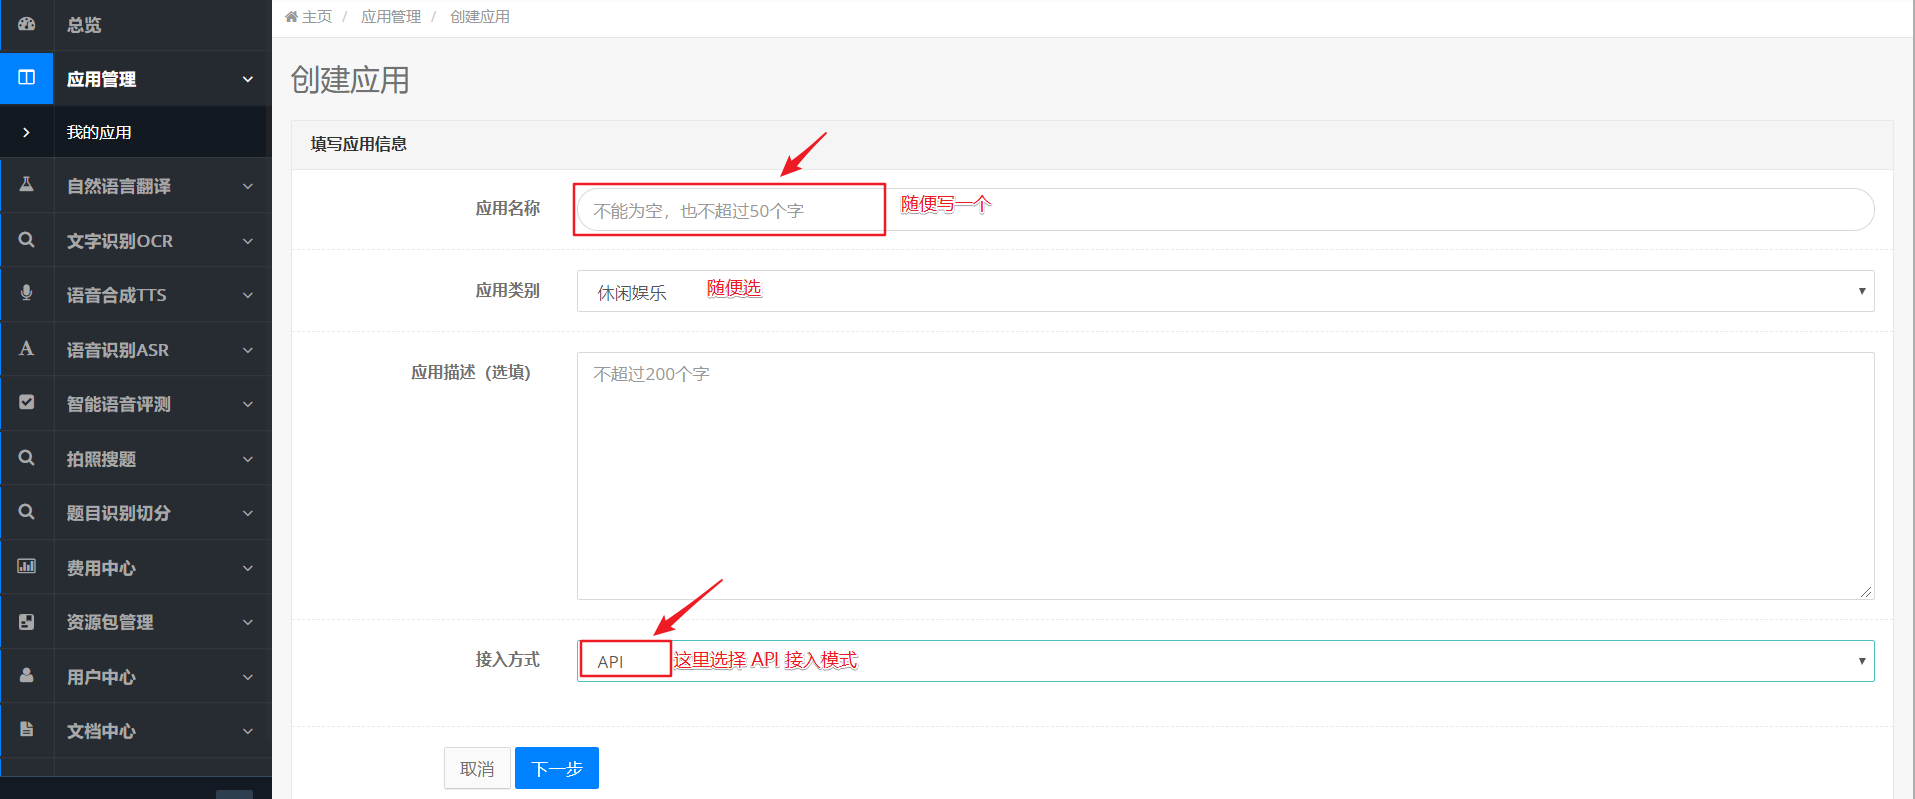1915x799 pixels.
Task: Expand the 用户中心 menu chevron
Action: [x=248, y=677]
